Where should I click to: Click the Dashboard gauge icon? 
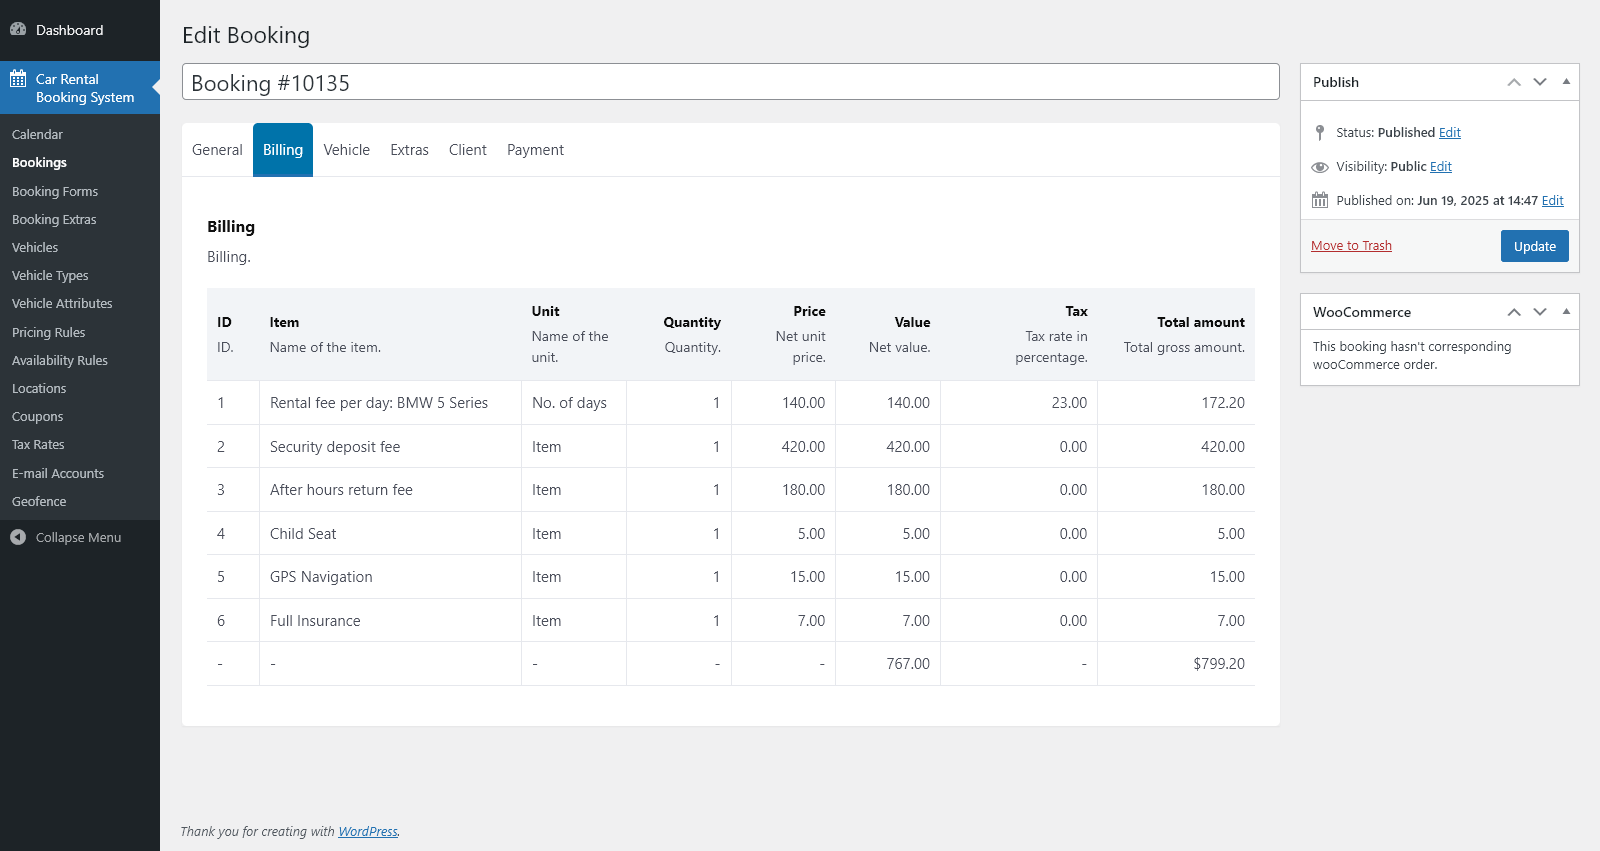pyautogui.click(x=18, y=30)
